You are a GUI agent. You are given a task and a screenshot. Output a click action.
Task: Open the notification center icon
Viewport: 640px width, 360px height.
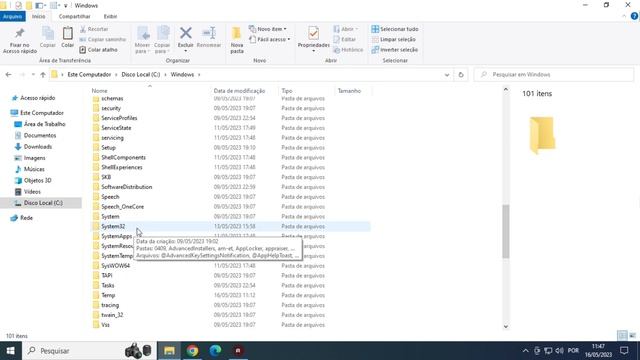click(624, 351)
